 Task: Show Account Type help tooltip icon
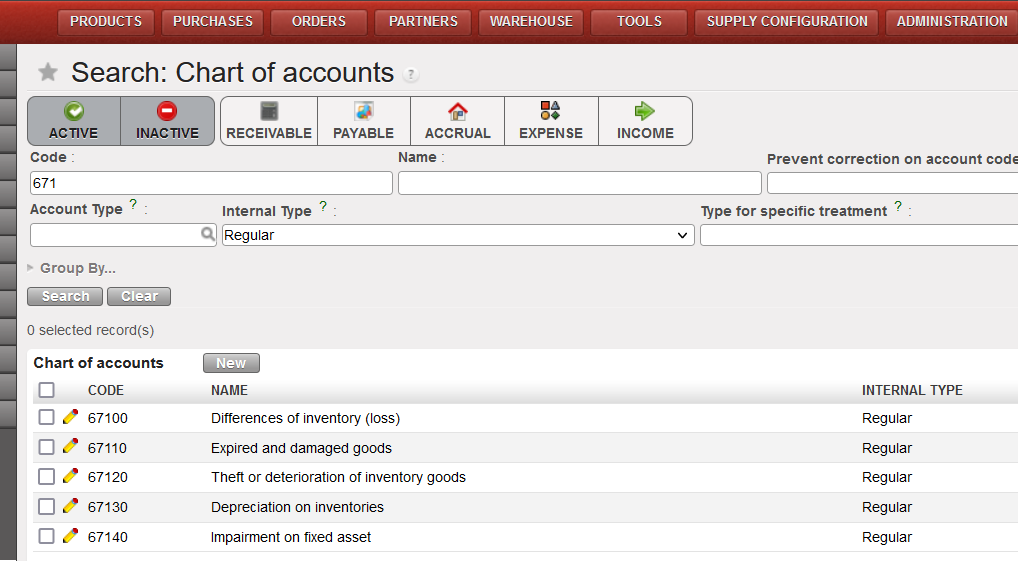[133, 205]
